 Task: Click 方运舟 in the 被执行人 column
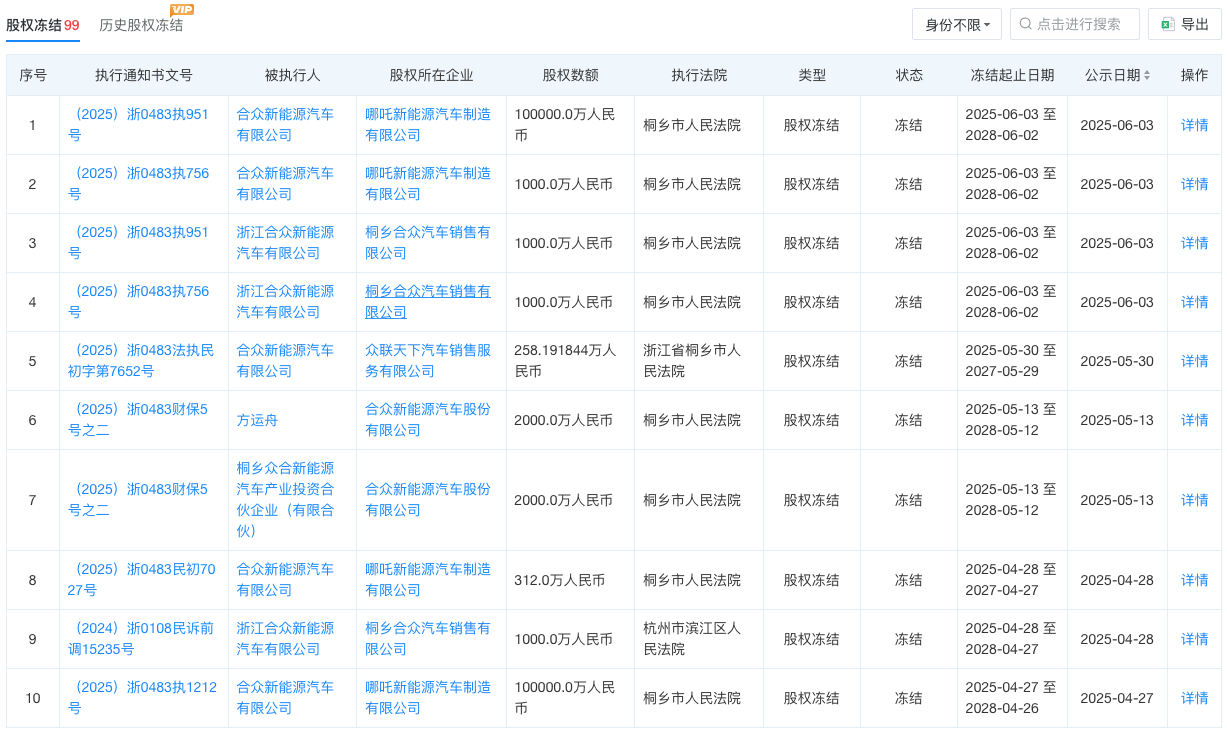click(x=257, y=420)
